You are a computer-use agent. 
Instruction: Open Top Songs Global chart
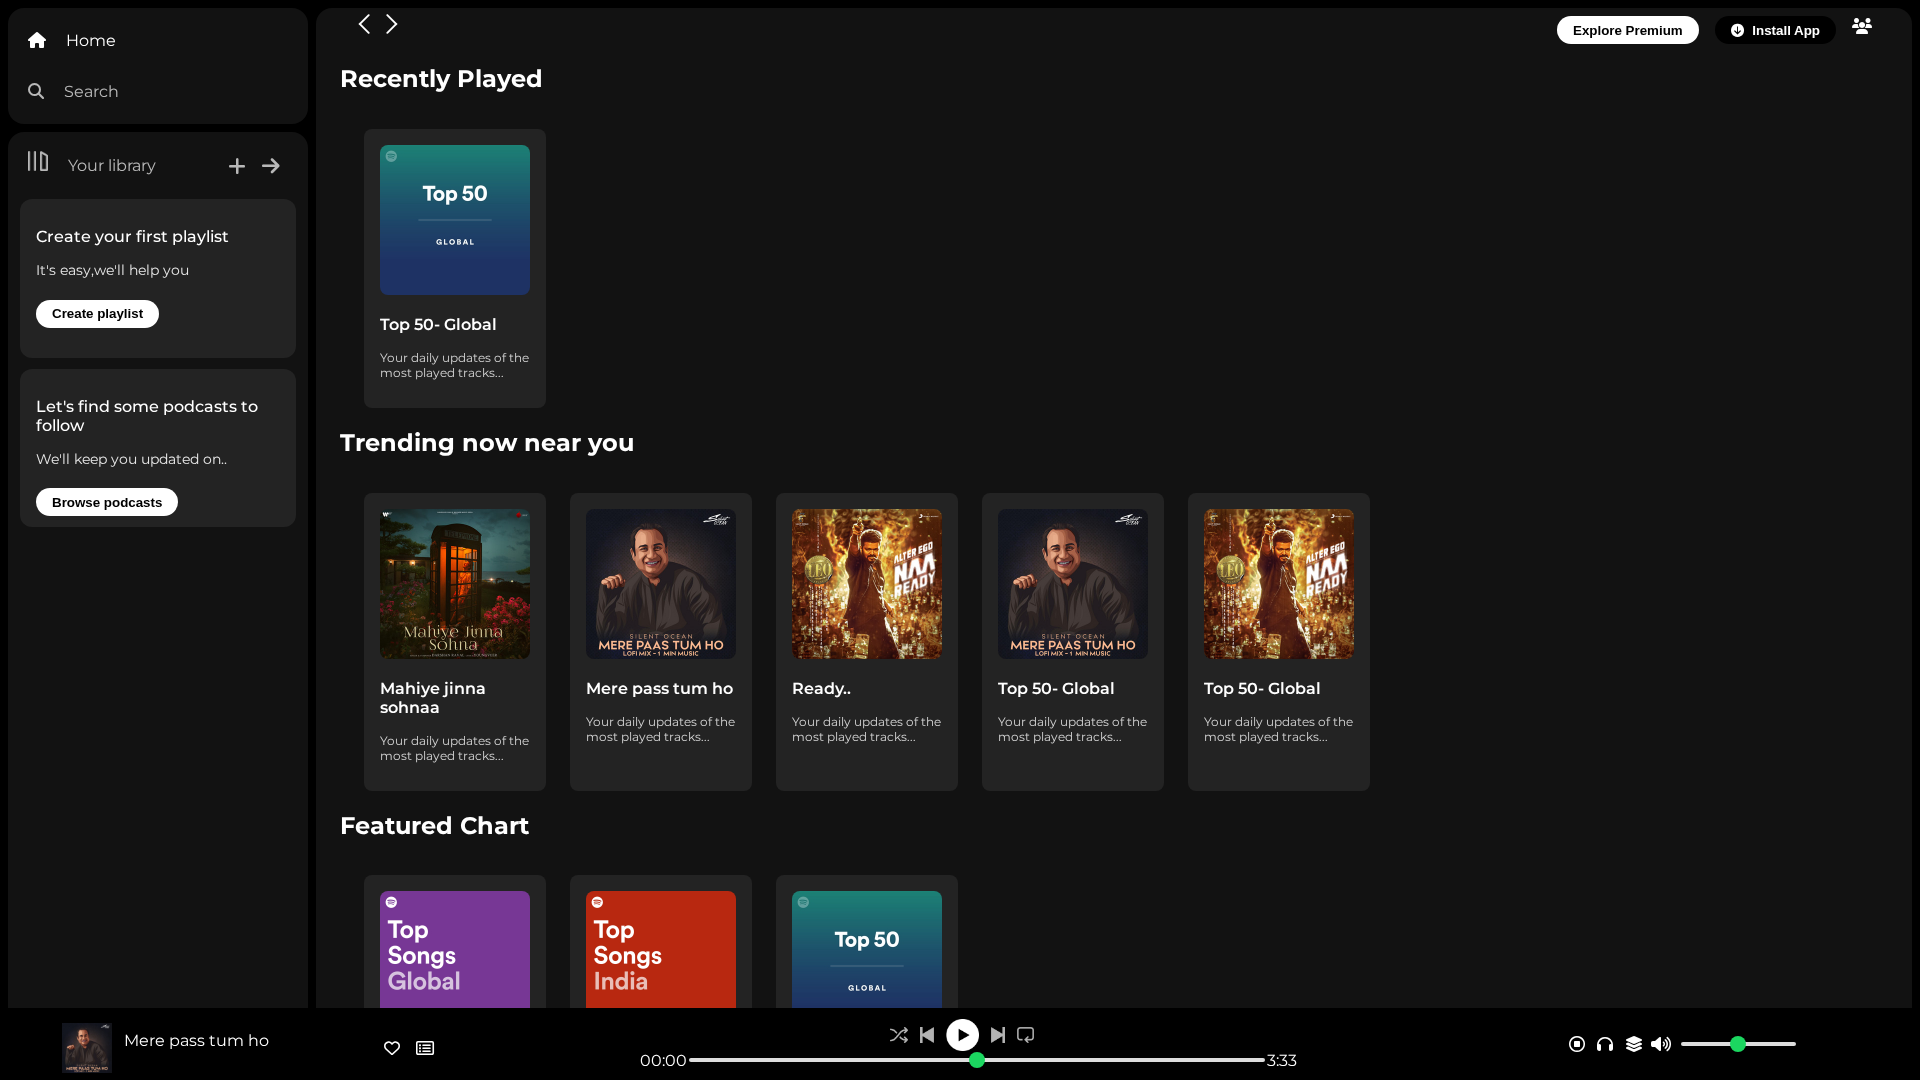pos(455,942)
